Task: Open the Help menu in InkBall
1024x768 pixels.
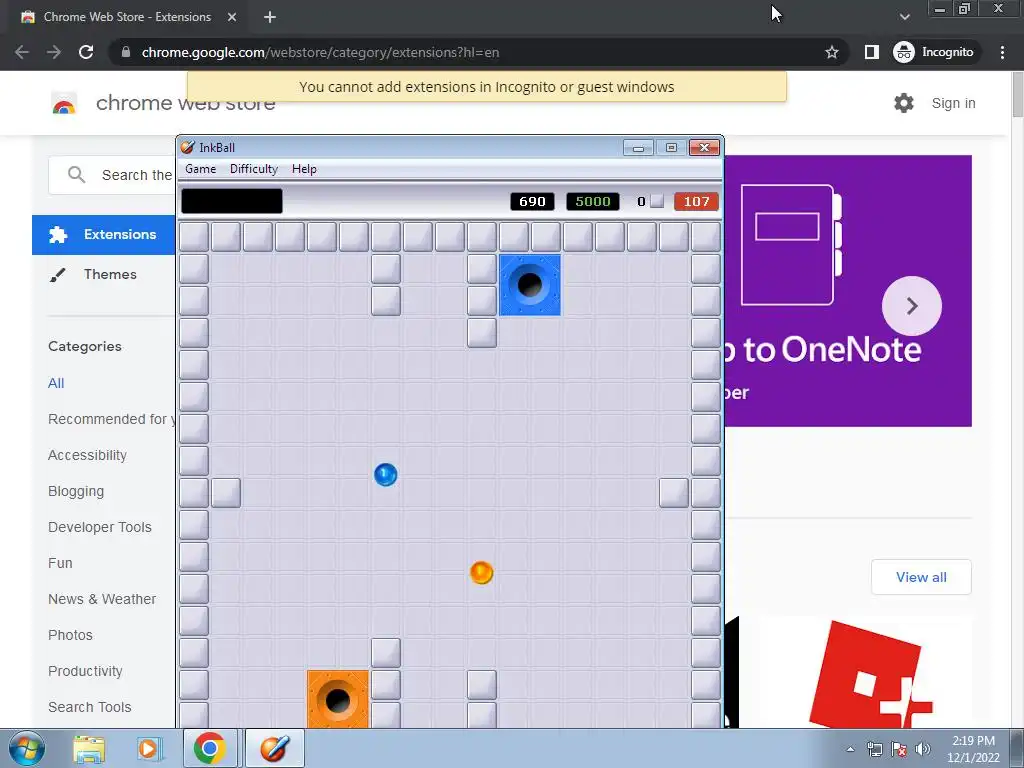Action: (x=304, y=169)
